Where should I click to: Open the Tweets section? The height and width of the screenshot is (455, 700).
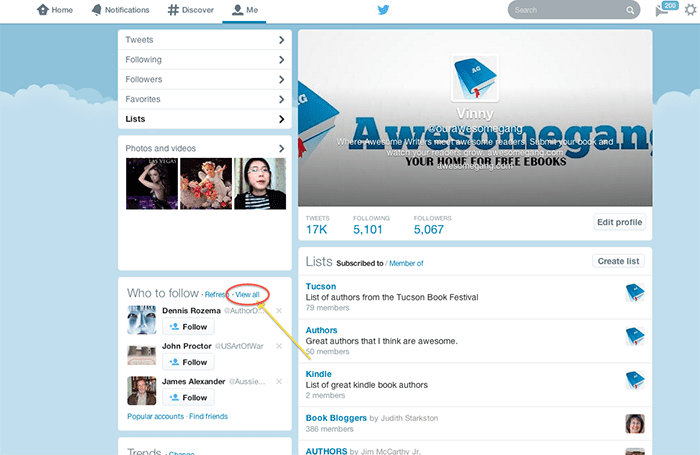coord(204,40)
